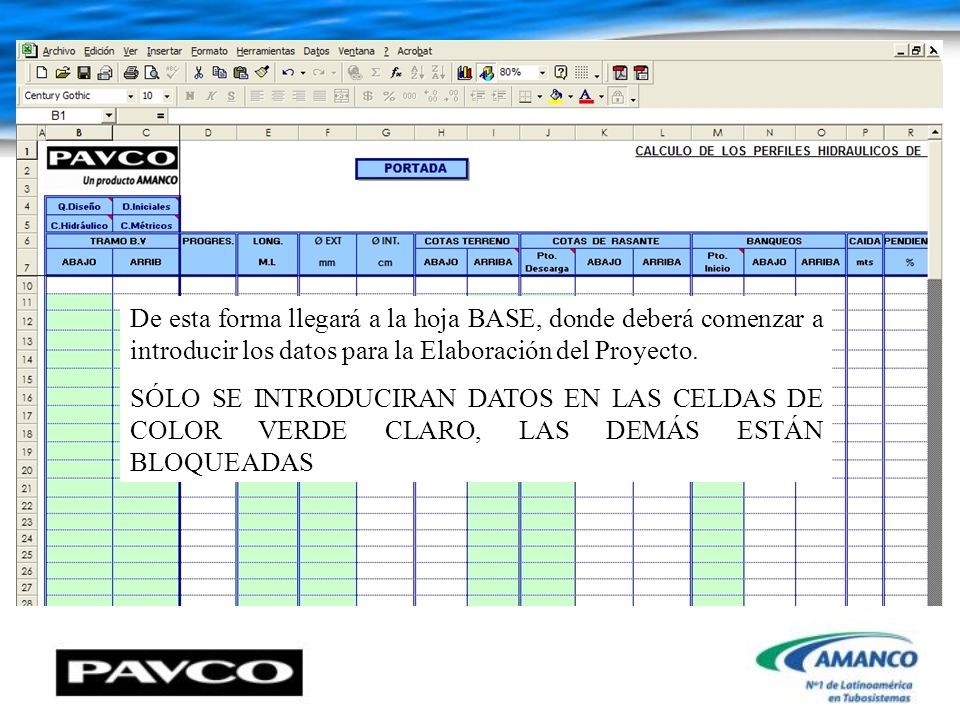This screenshot has width=960, height=720.
Task: Click the vertical scrollbar up arrow
Action: (x=935, y=132)
